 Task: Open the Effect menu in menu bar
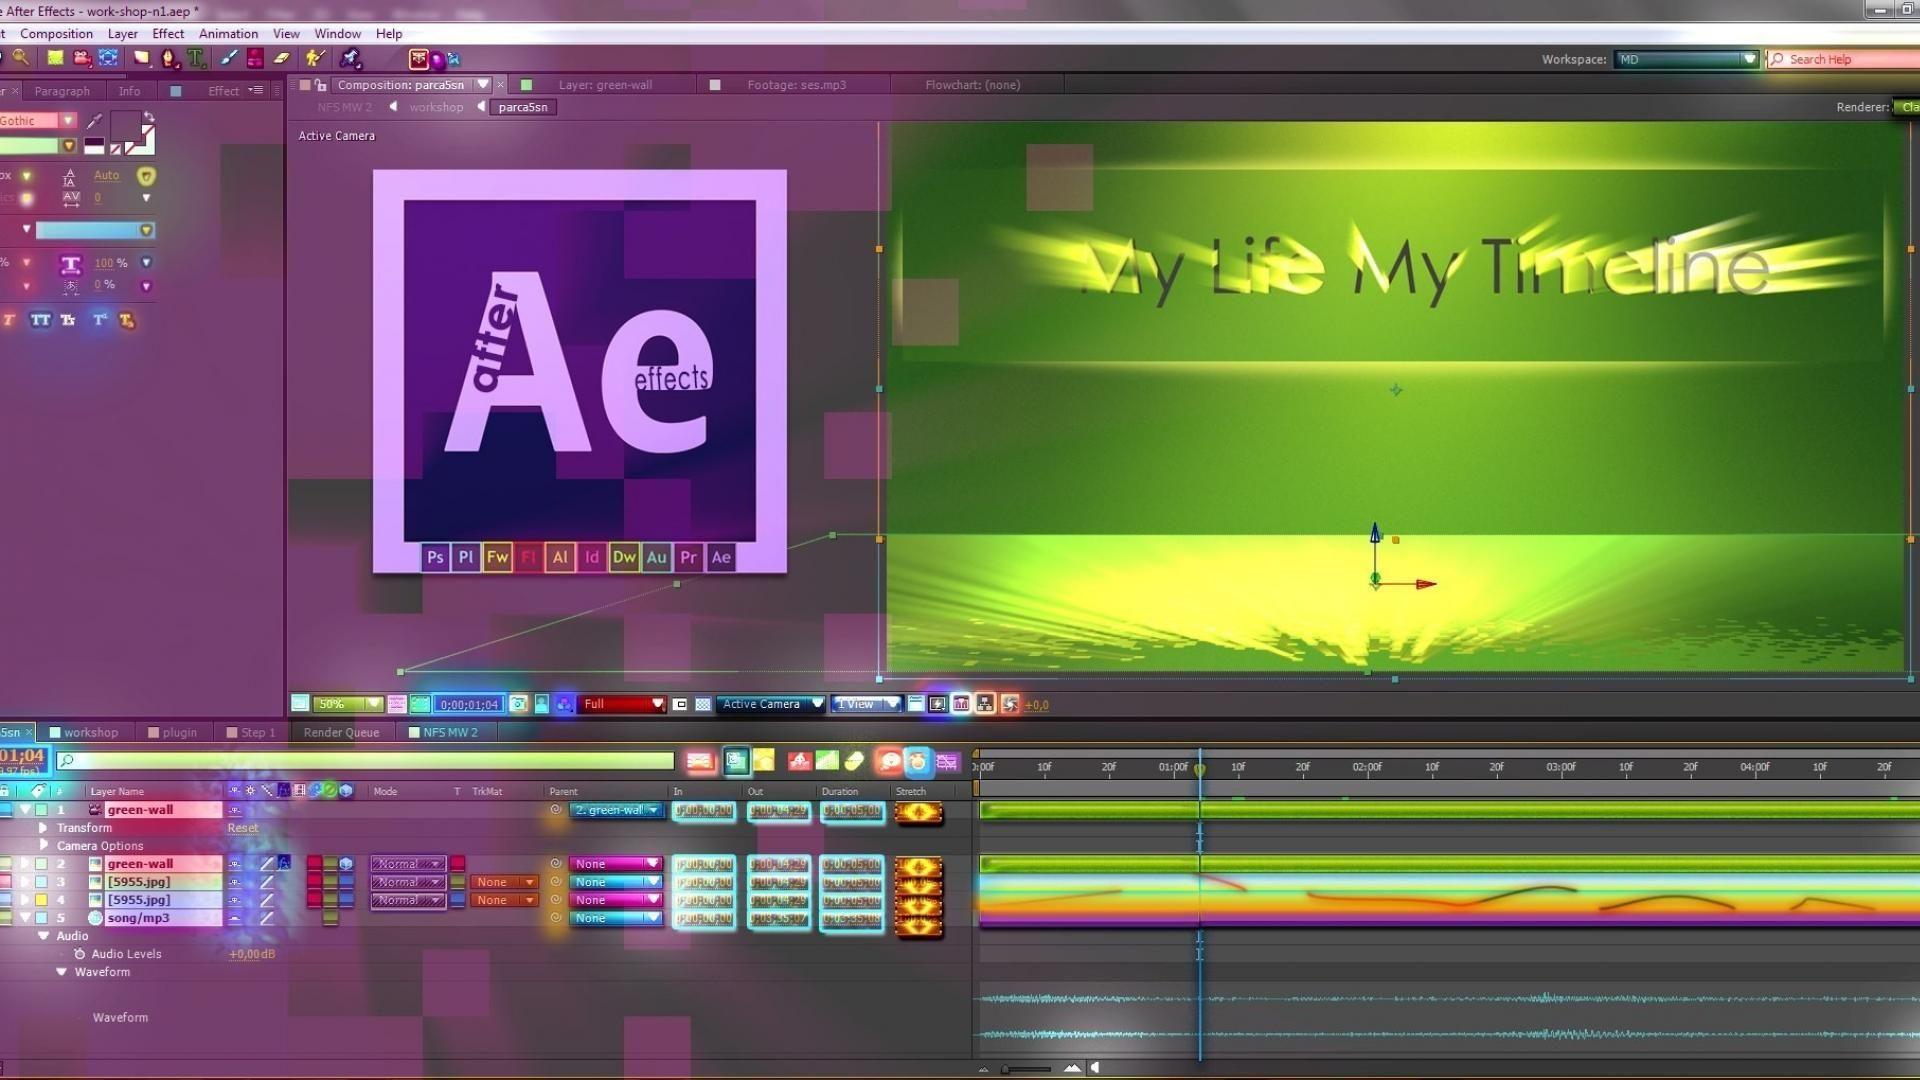click(x=167, y=33)
